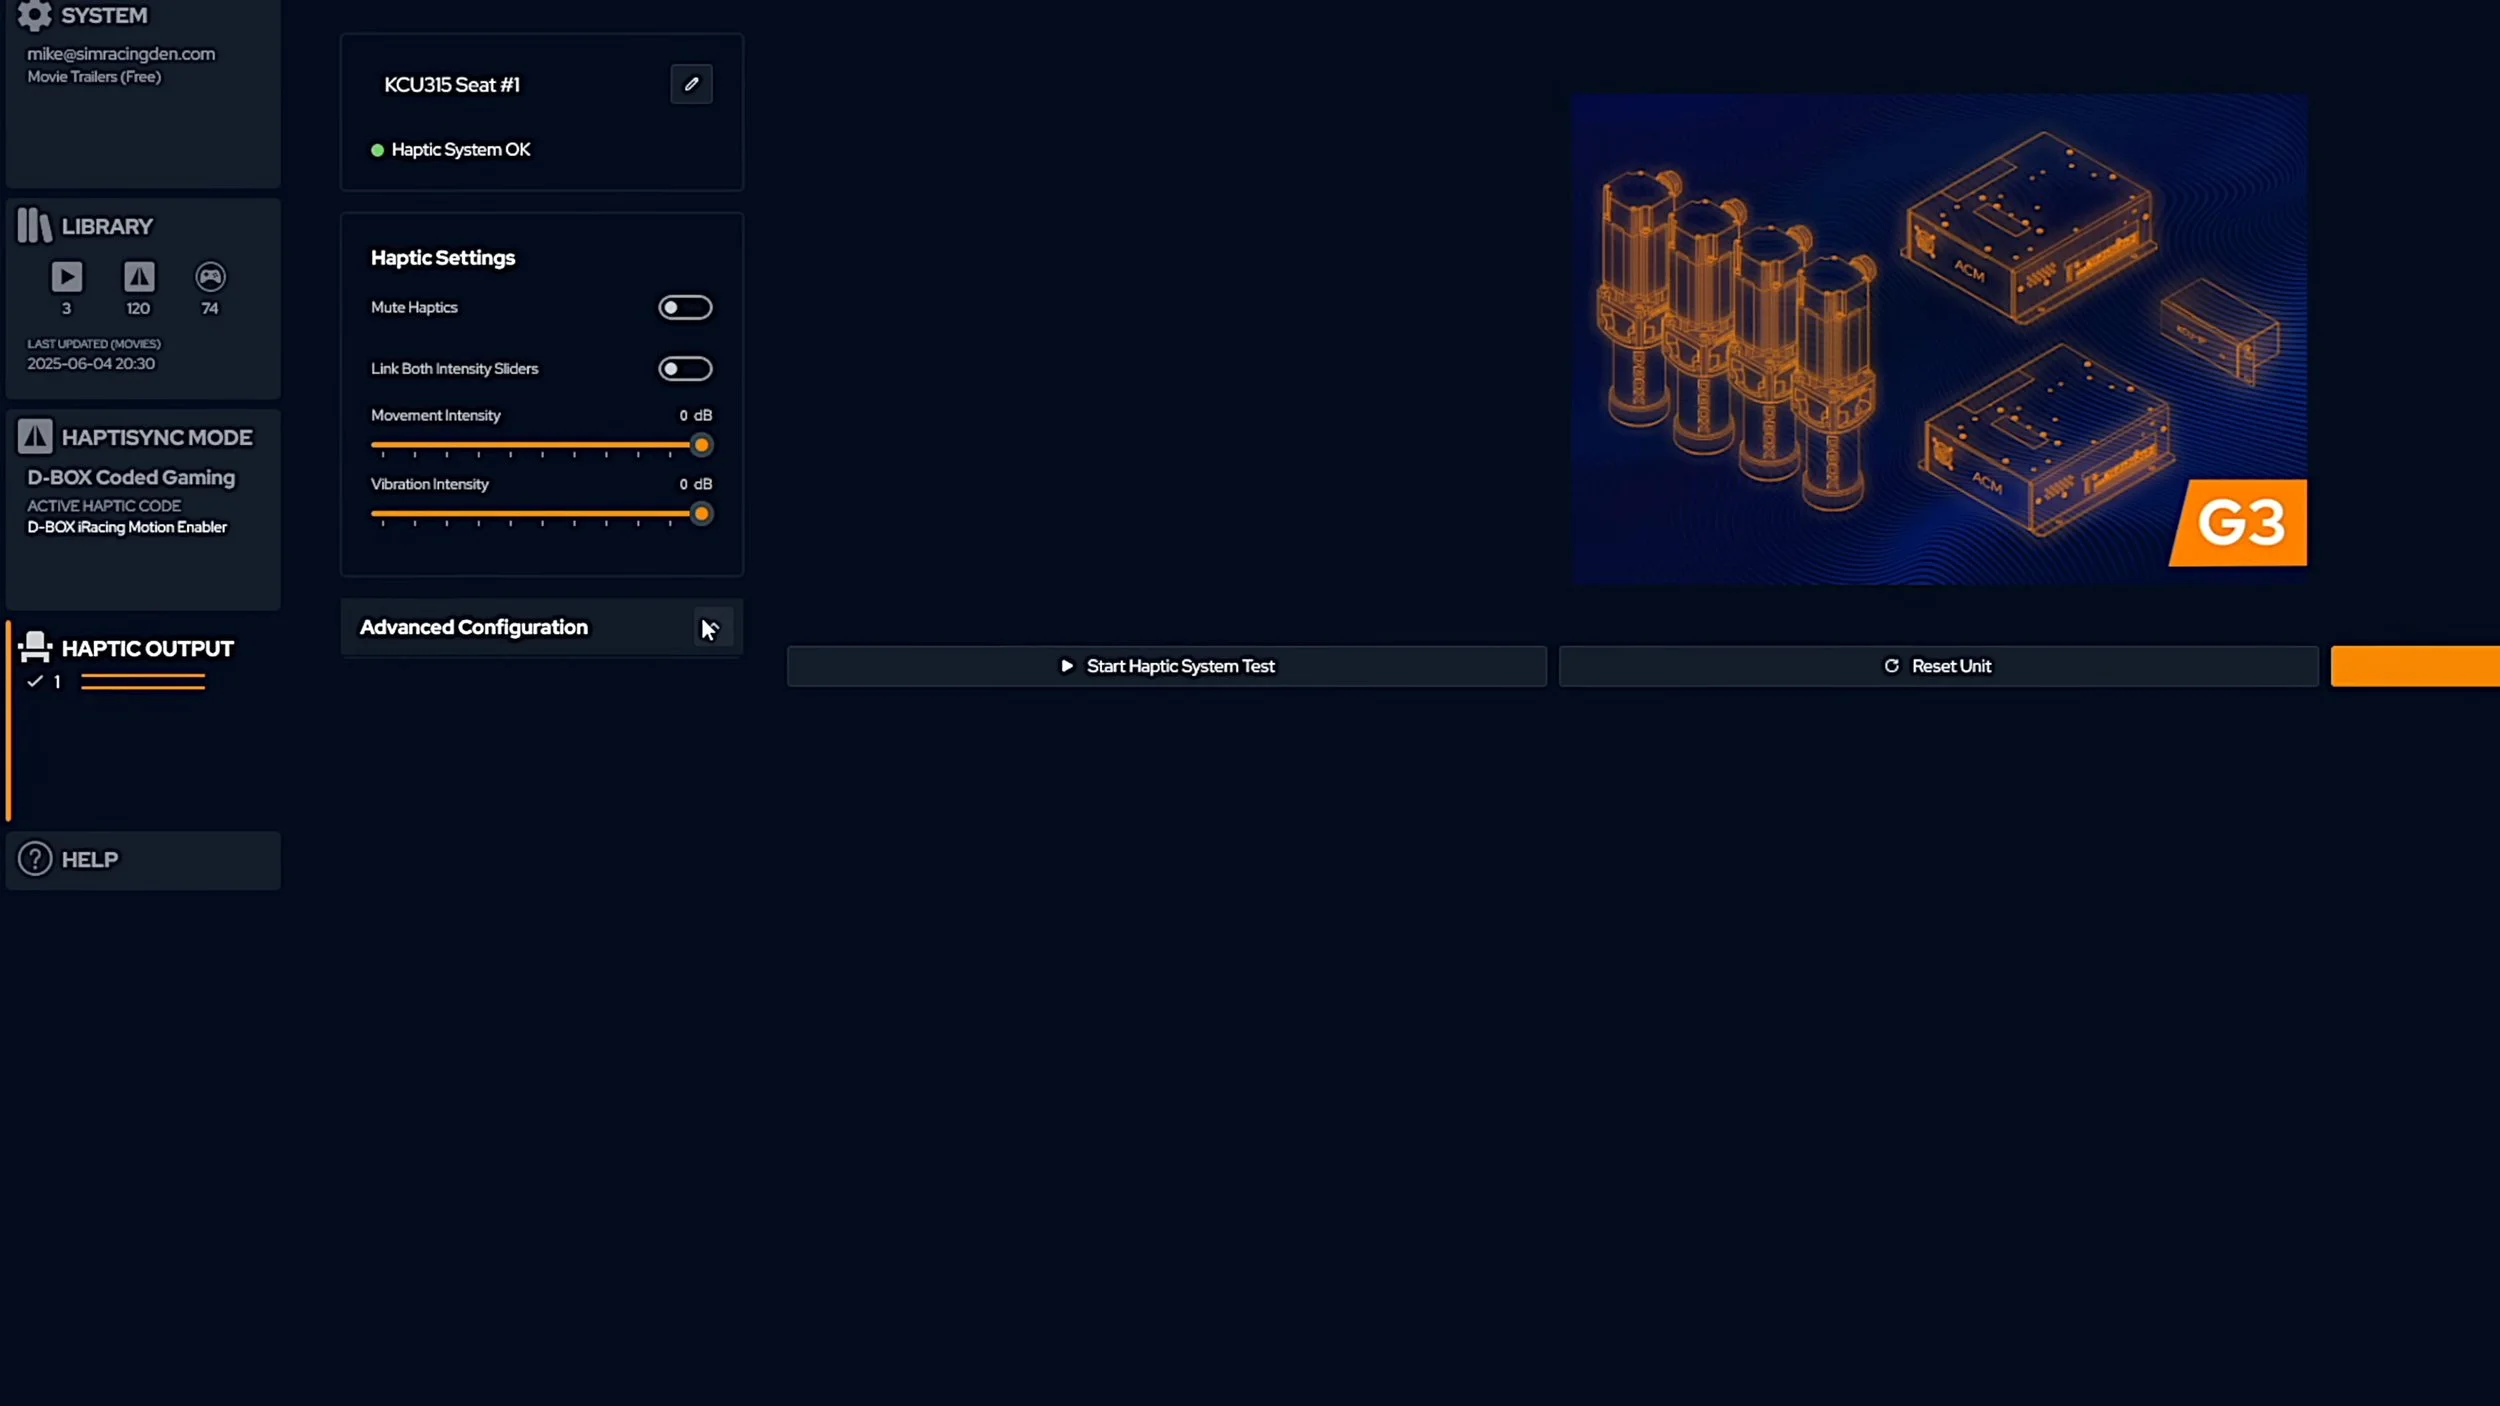This screenshot has height=1406, width=2500.
Task: Click the G3 actuator product image
Action: [1939, 339]
